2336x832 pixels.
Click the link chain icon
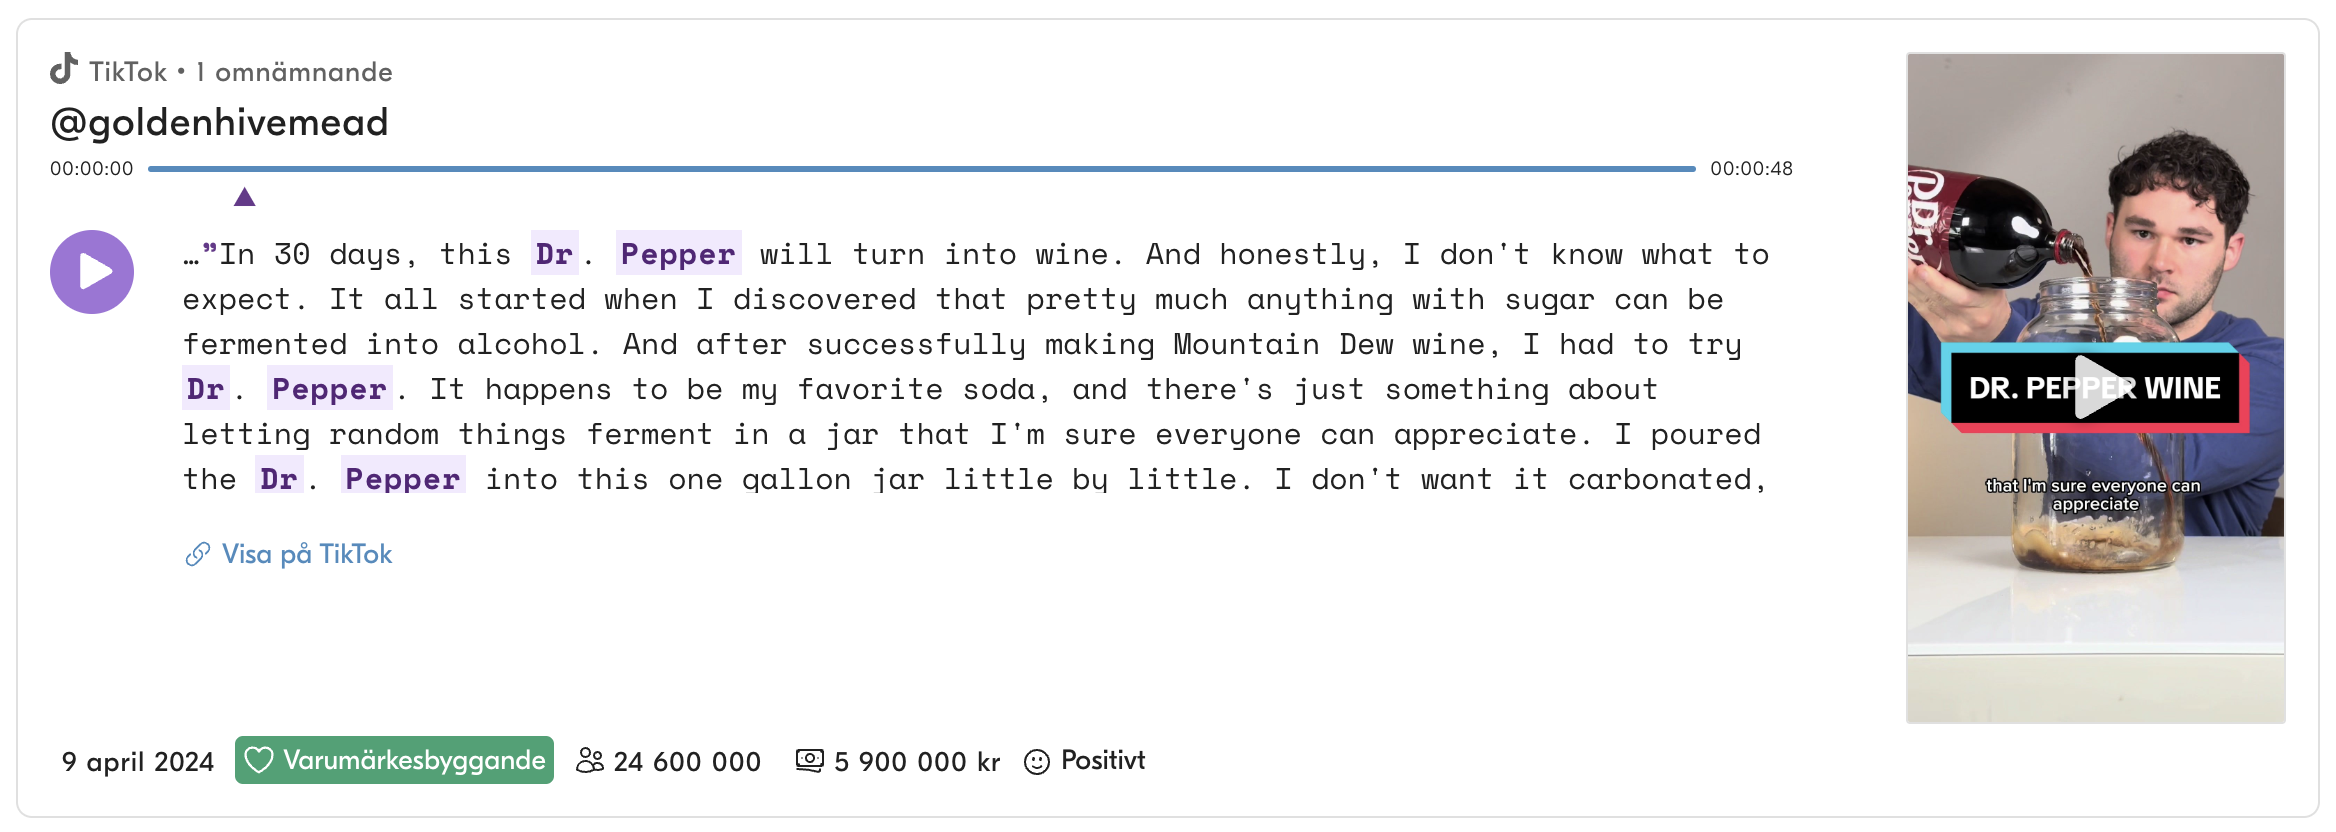pyautogui.click(x=198, y=554)
